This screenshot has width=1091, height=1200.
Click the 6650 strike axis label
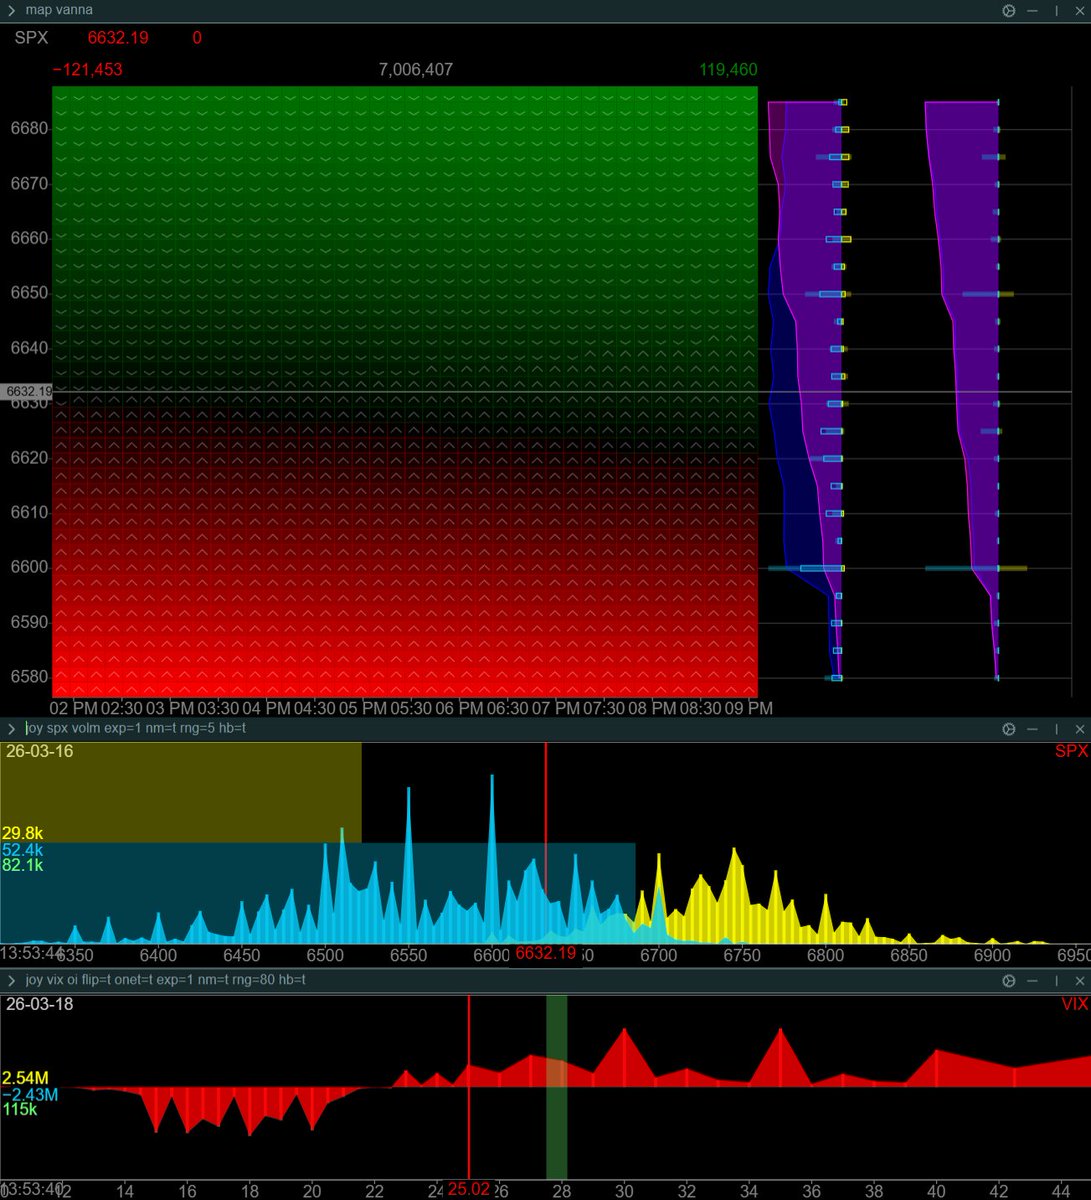tap(29, 293)
